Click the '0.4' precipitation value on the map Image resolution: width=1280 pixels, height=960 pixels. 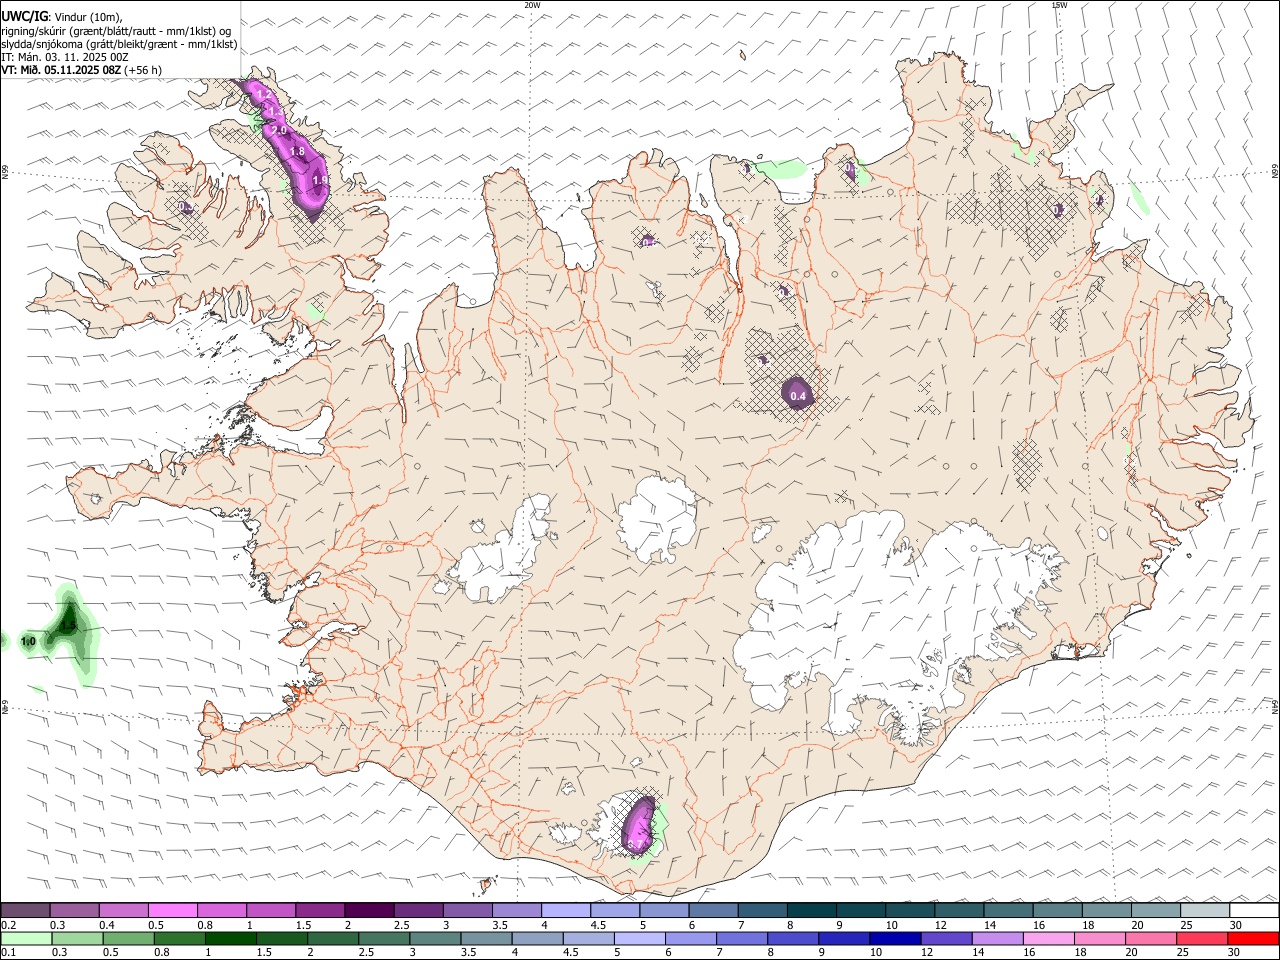point(798,397)
